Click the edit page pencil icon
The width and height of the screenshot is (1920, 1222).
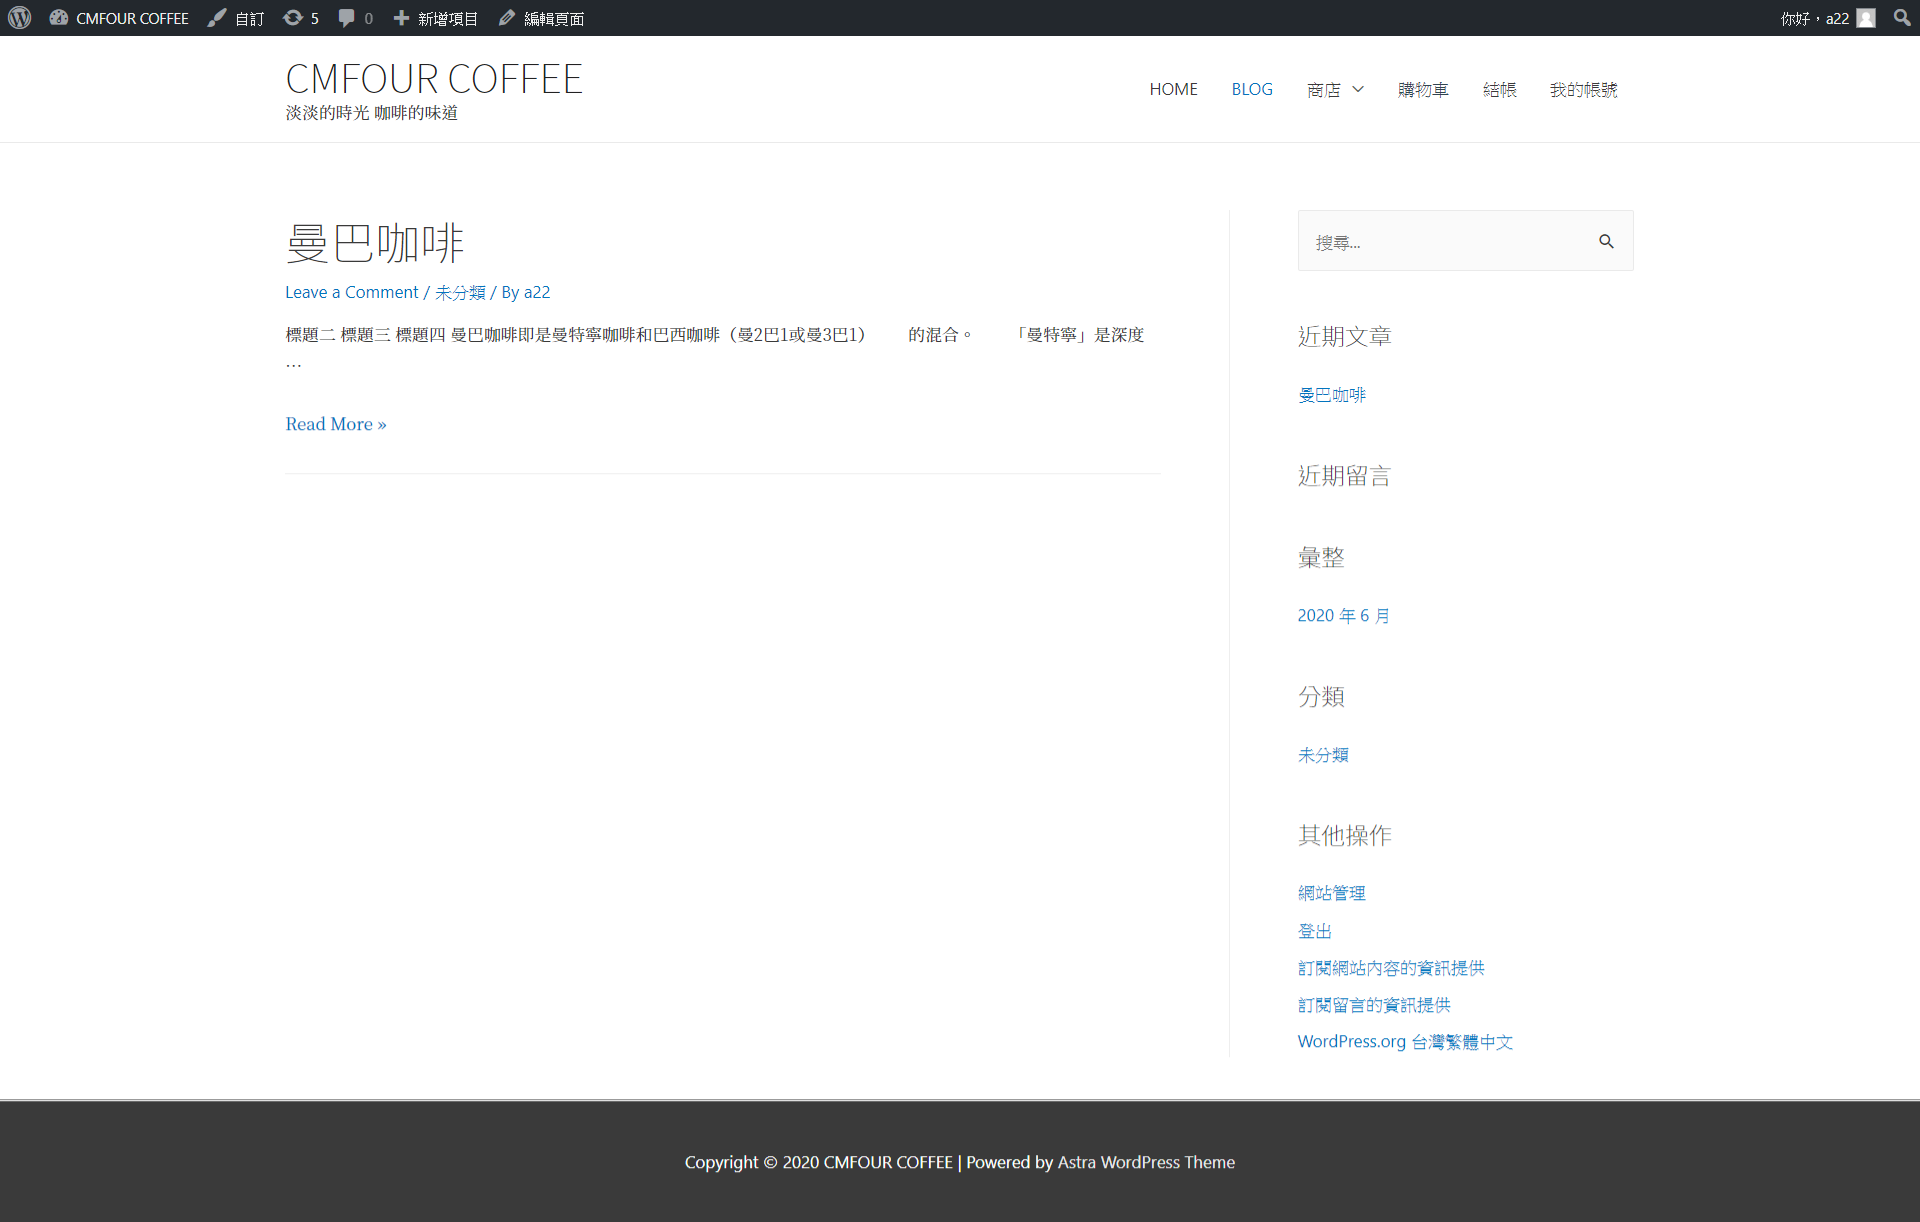[507, 18]
